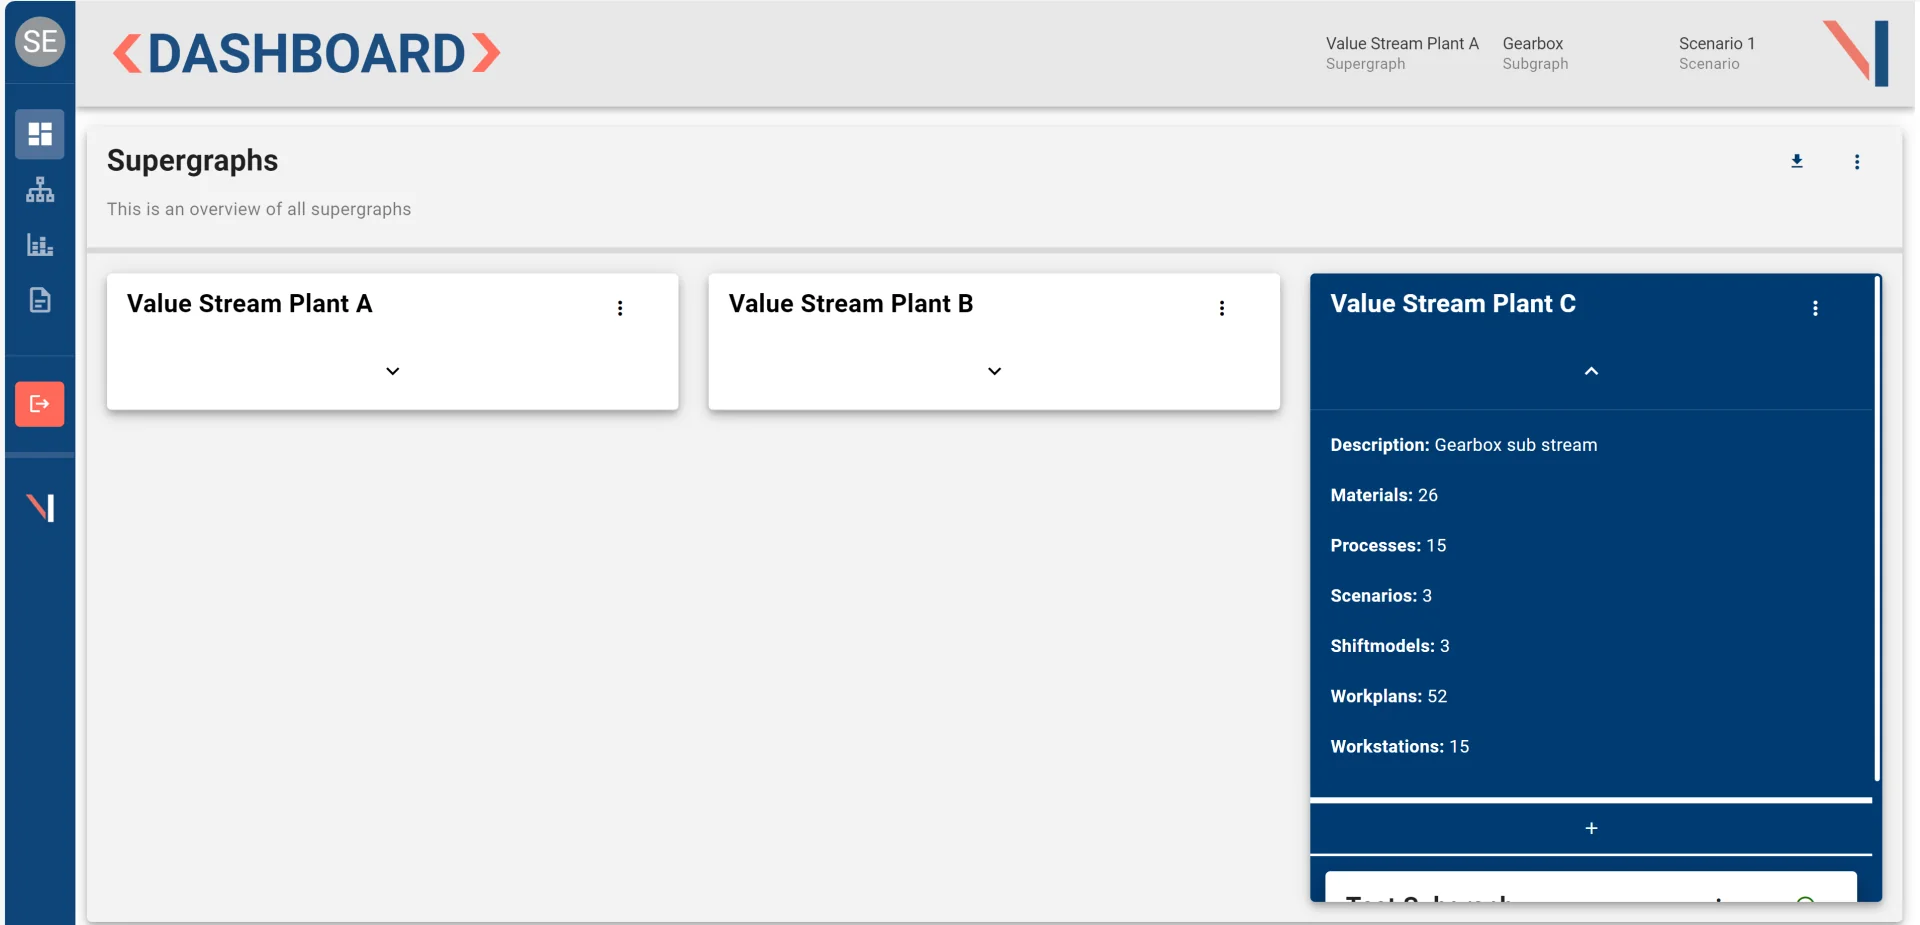Open Supergraphs panel more options menu
The height and width of the screenshot is (925, 1920).
(1857, 162)
